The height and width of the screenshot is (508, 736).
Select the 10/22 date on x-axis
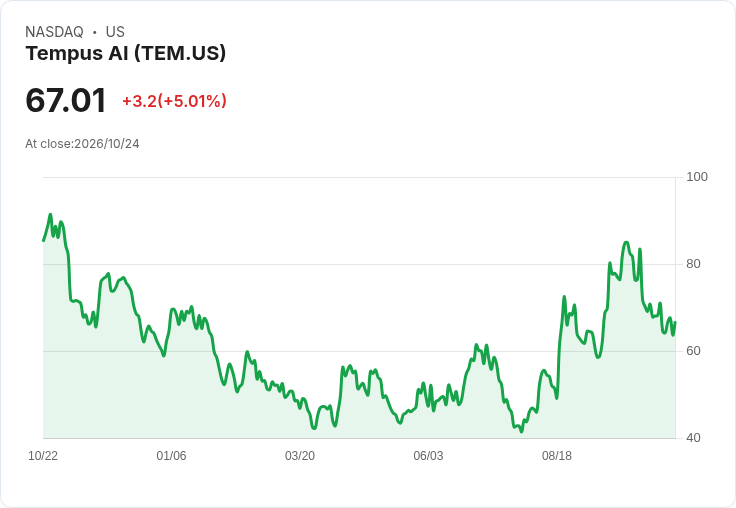(43, 456)
